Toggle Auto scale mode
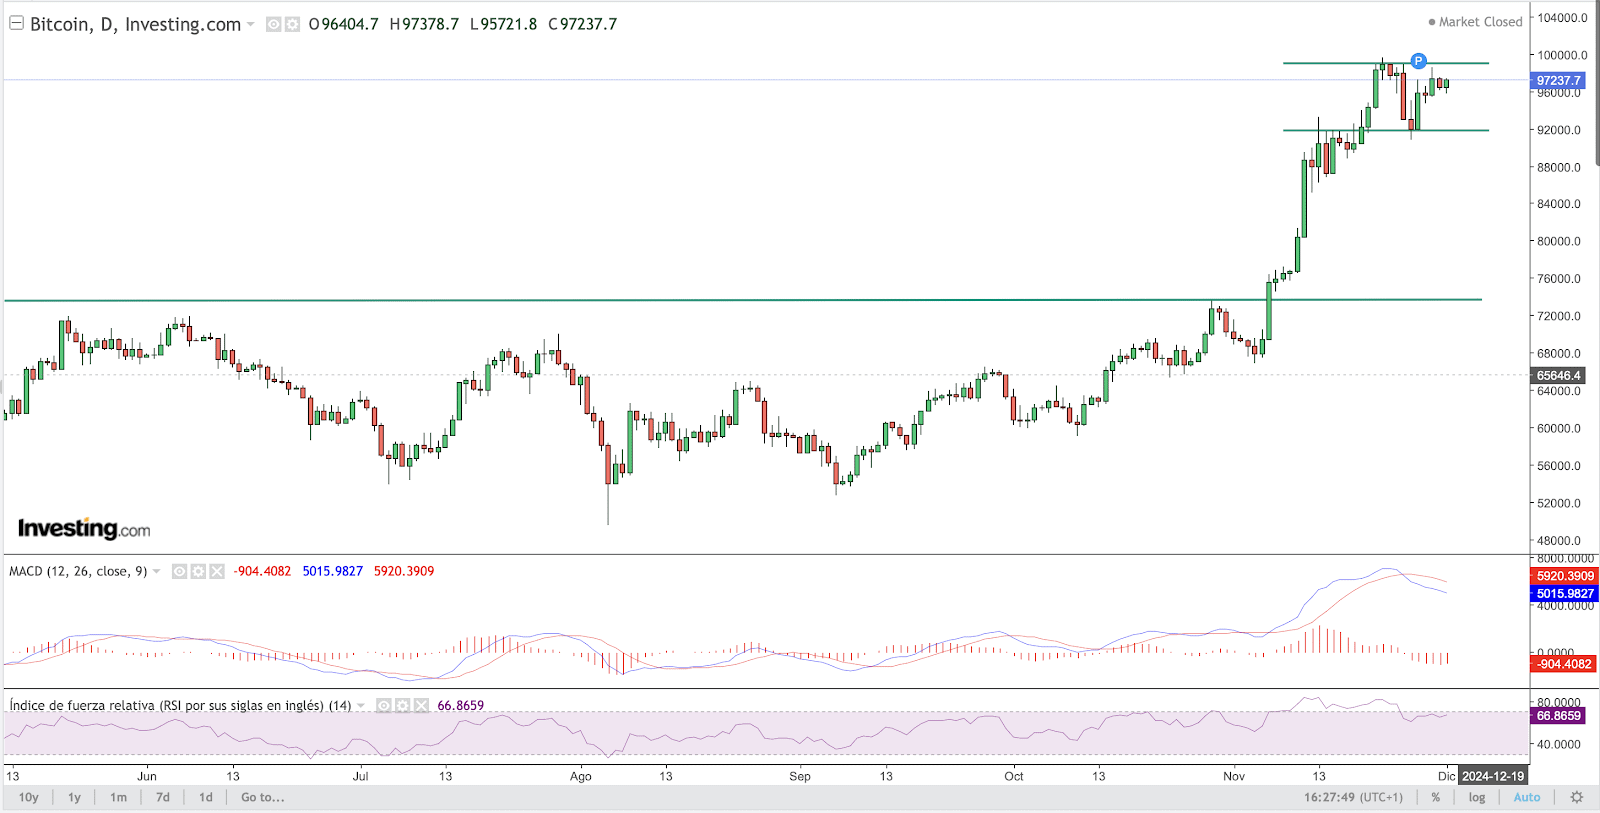 click(1527, 797)
